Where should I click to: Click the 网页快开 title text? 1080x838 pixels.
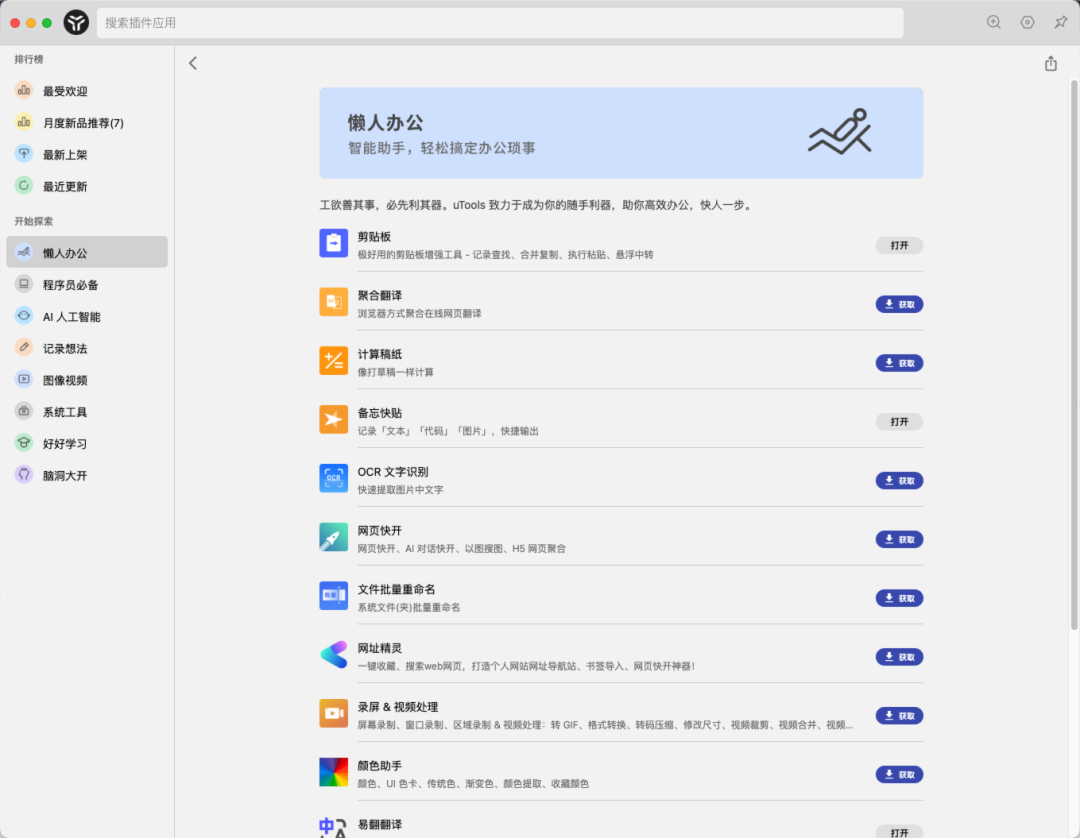coord(380,531)
